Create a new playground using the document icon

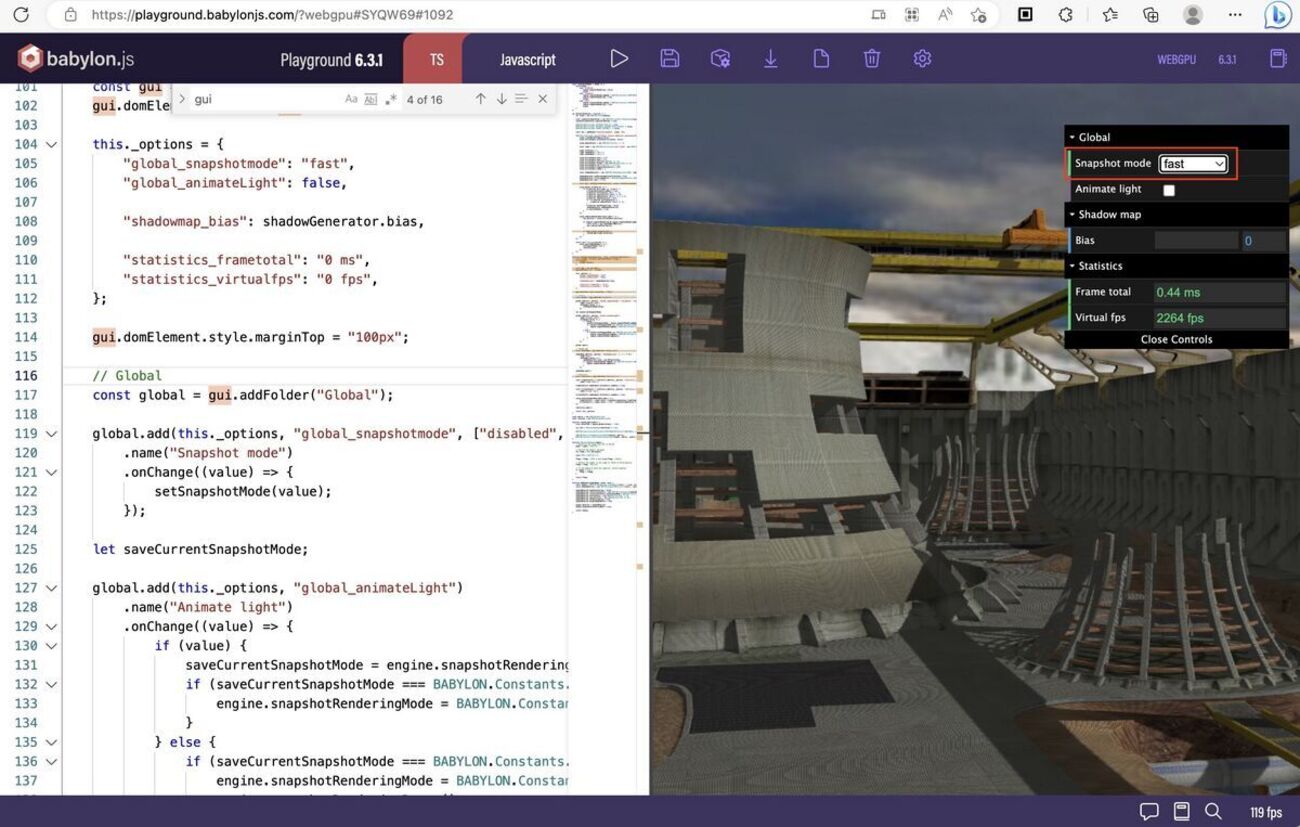coord(820,58)
